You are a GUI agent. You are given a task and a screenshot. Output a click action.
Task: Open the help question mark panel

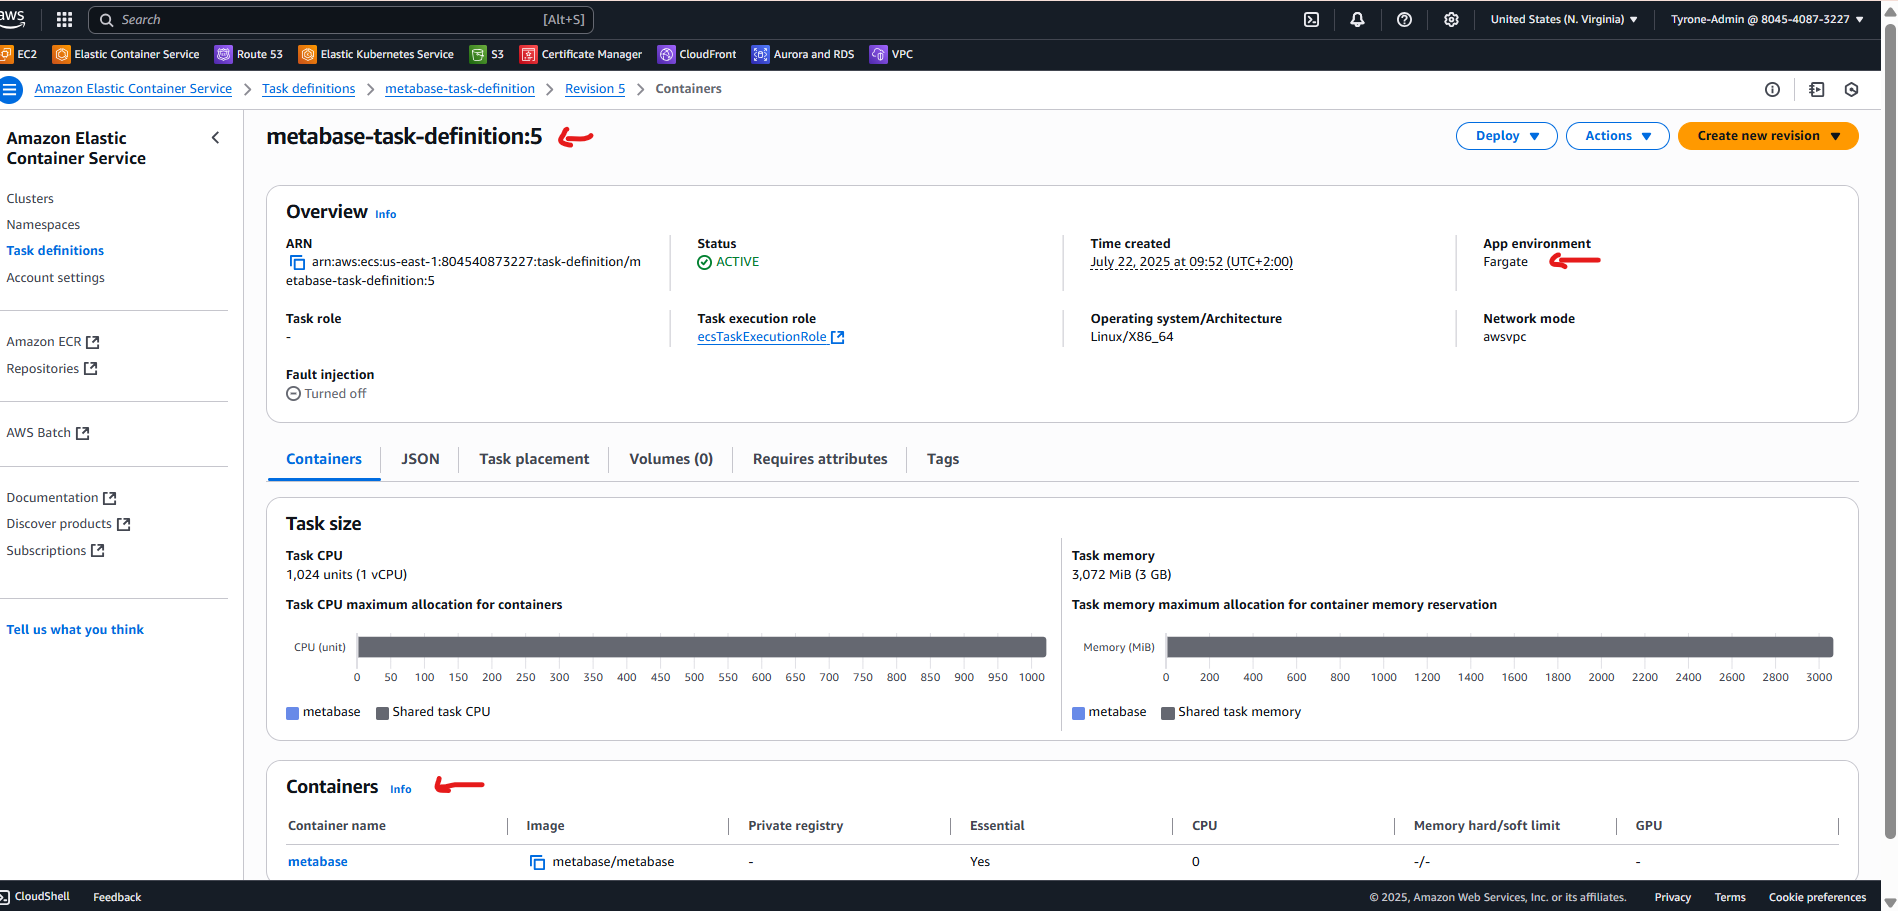point(1404,19)
